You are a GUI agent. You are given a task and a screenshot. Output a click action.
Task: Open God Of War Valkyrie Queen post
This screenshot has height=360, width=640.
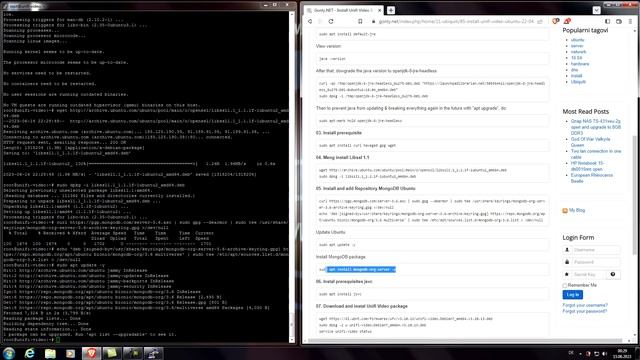(x=590, y=142)
